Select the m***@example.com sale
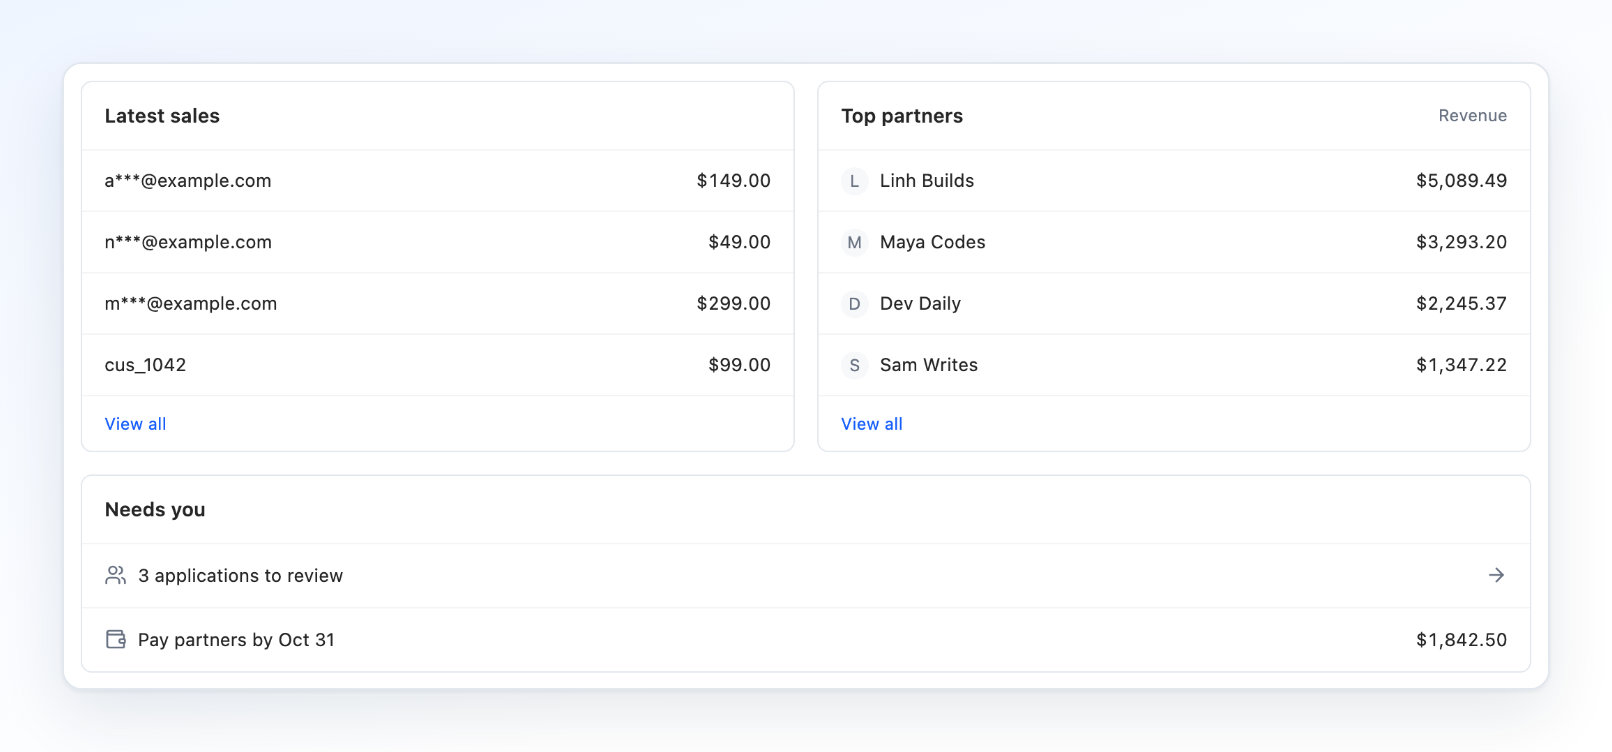1612x752 pixels. click(438, 304)
